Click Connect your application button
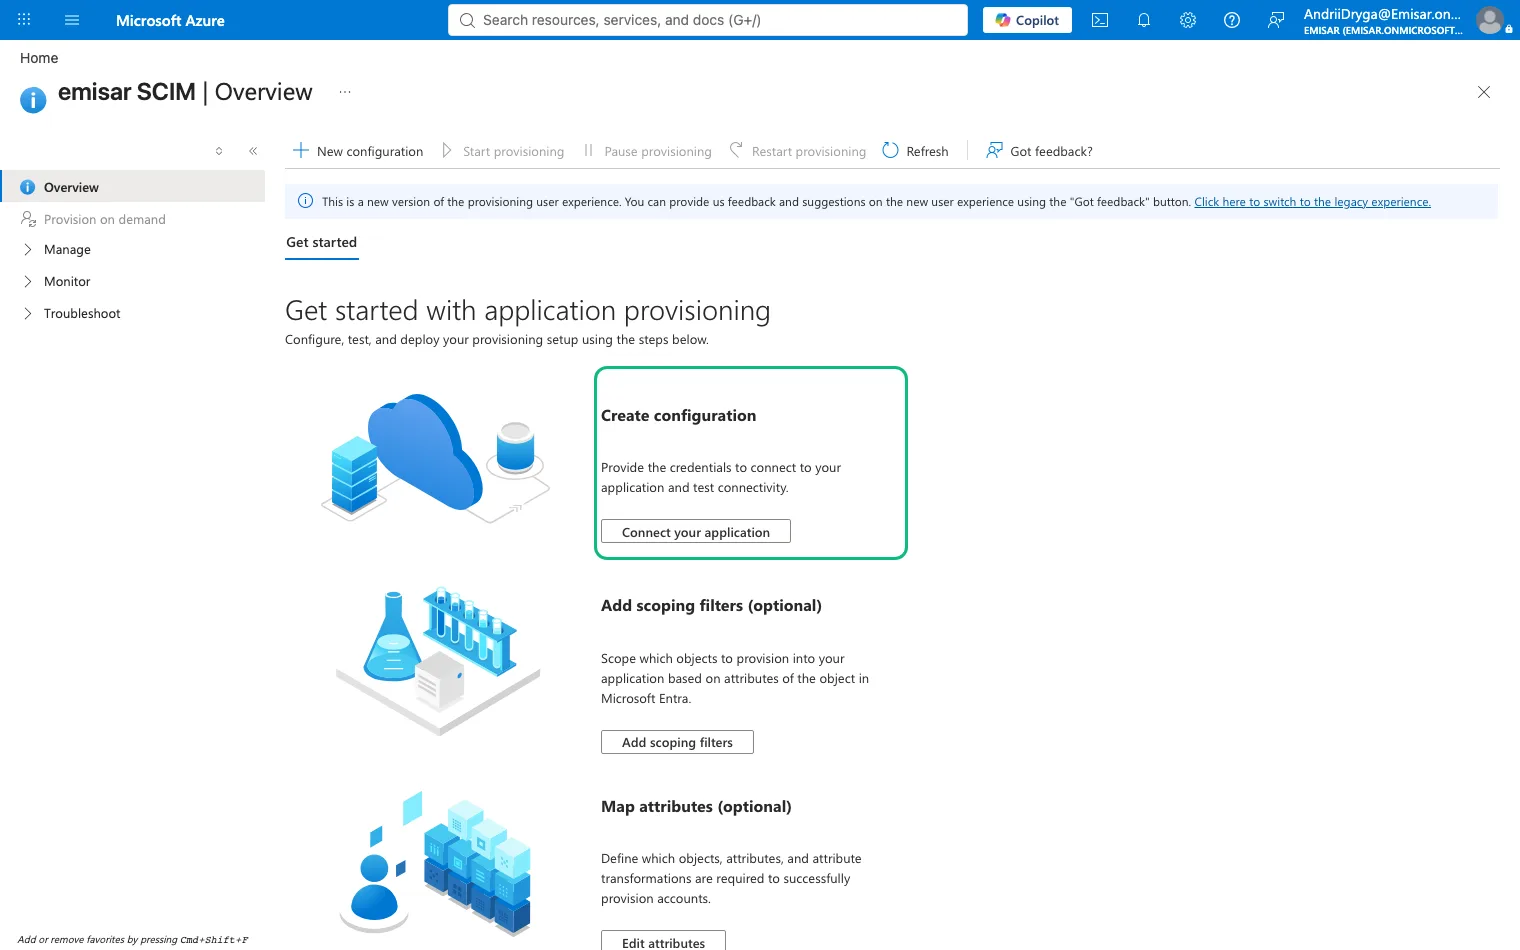Image resolution: width=1520 pixels, height=950 pixels. pos(696,532)
